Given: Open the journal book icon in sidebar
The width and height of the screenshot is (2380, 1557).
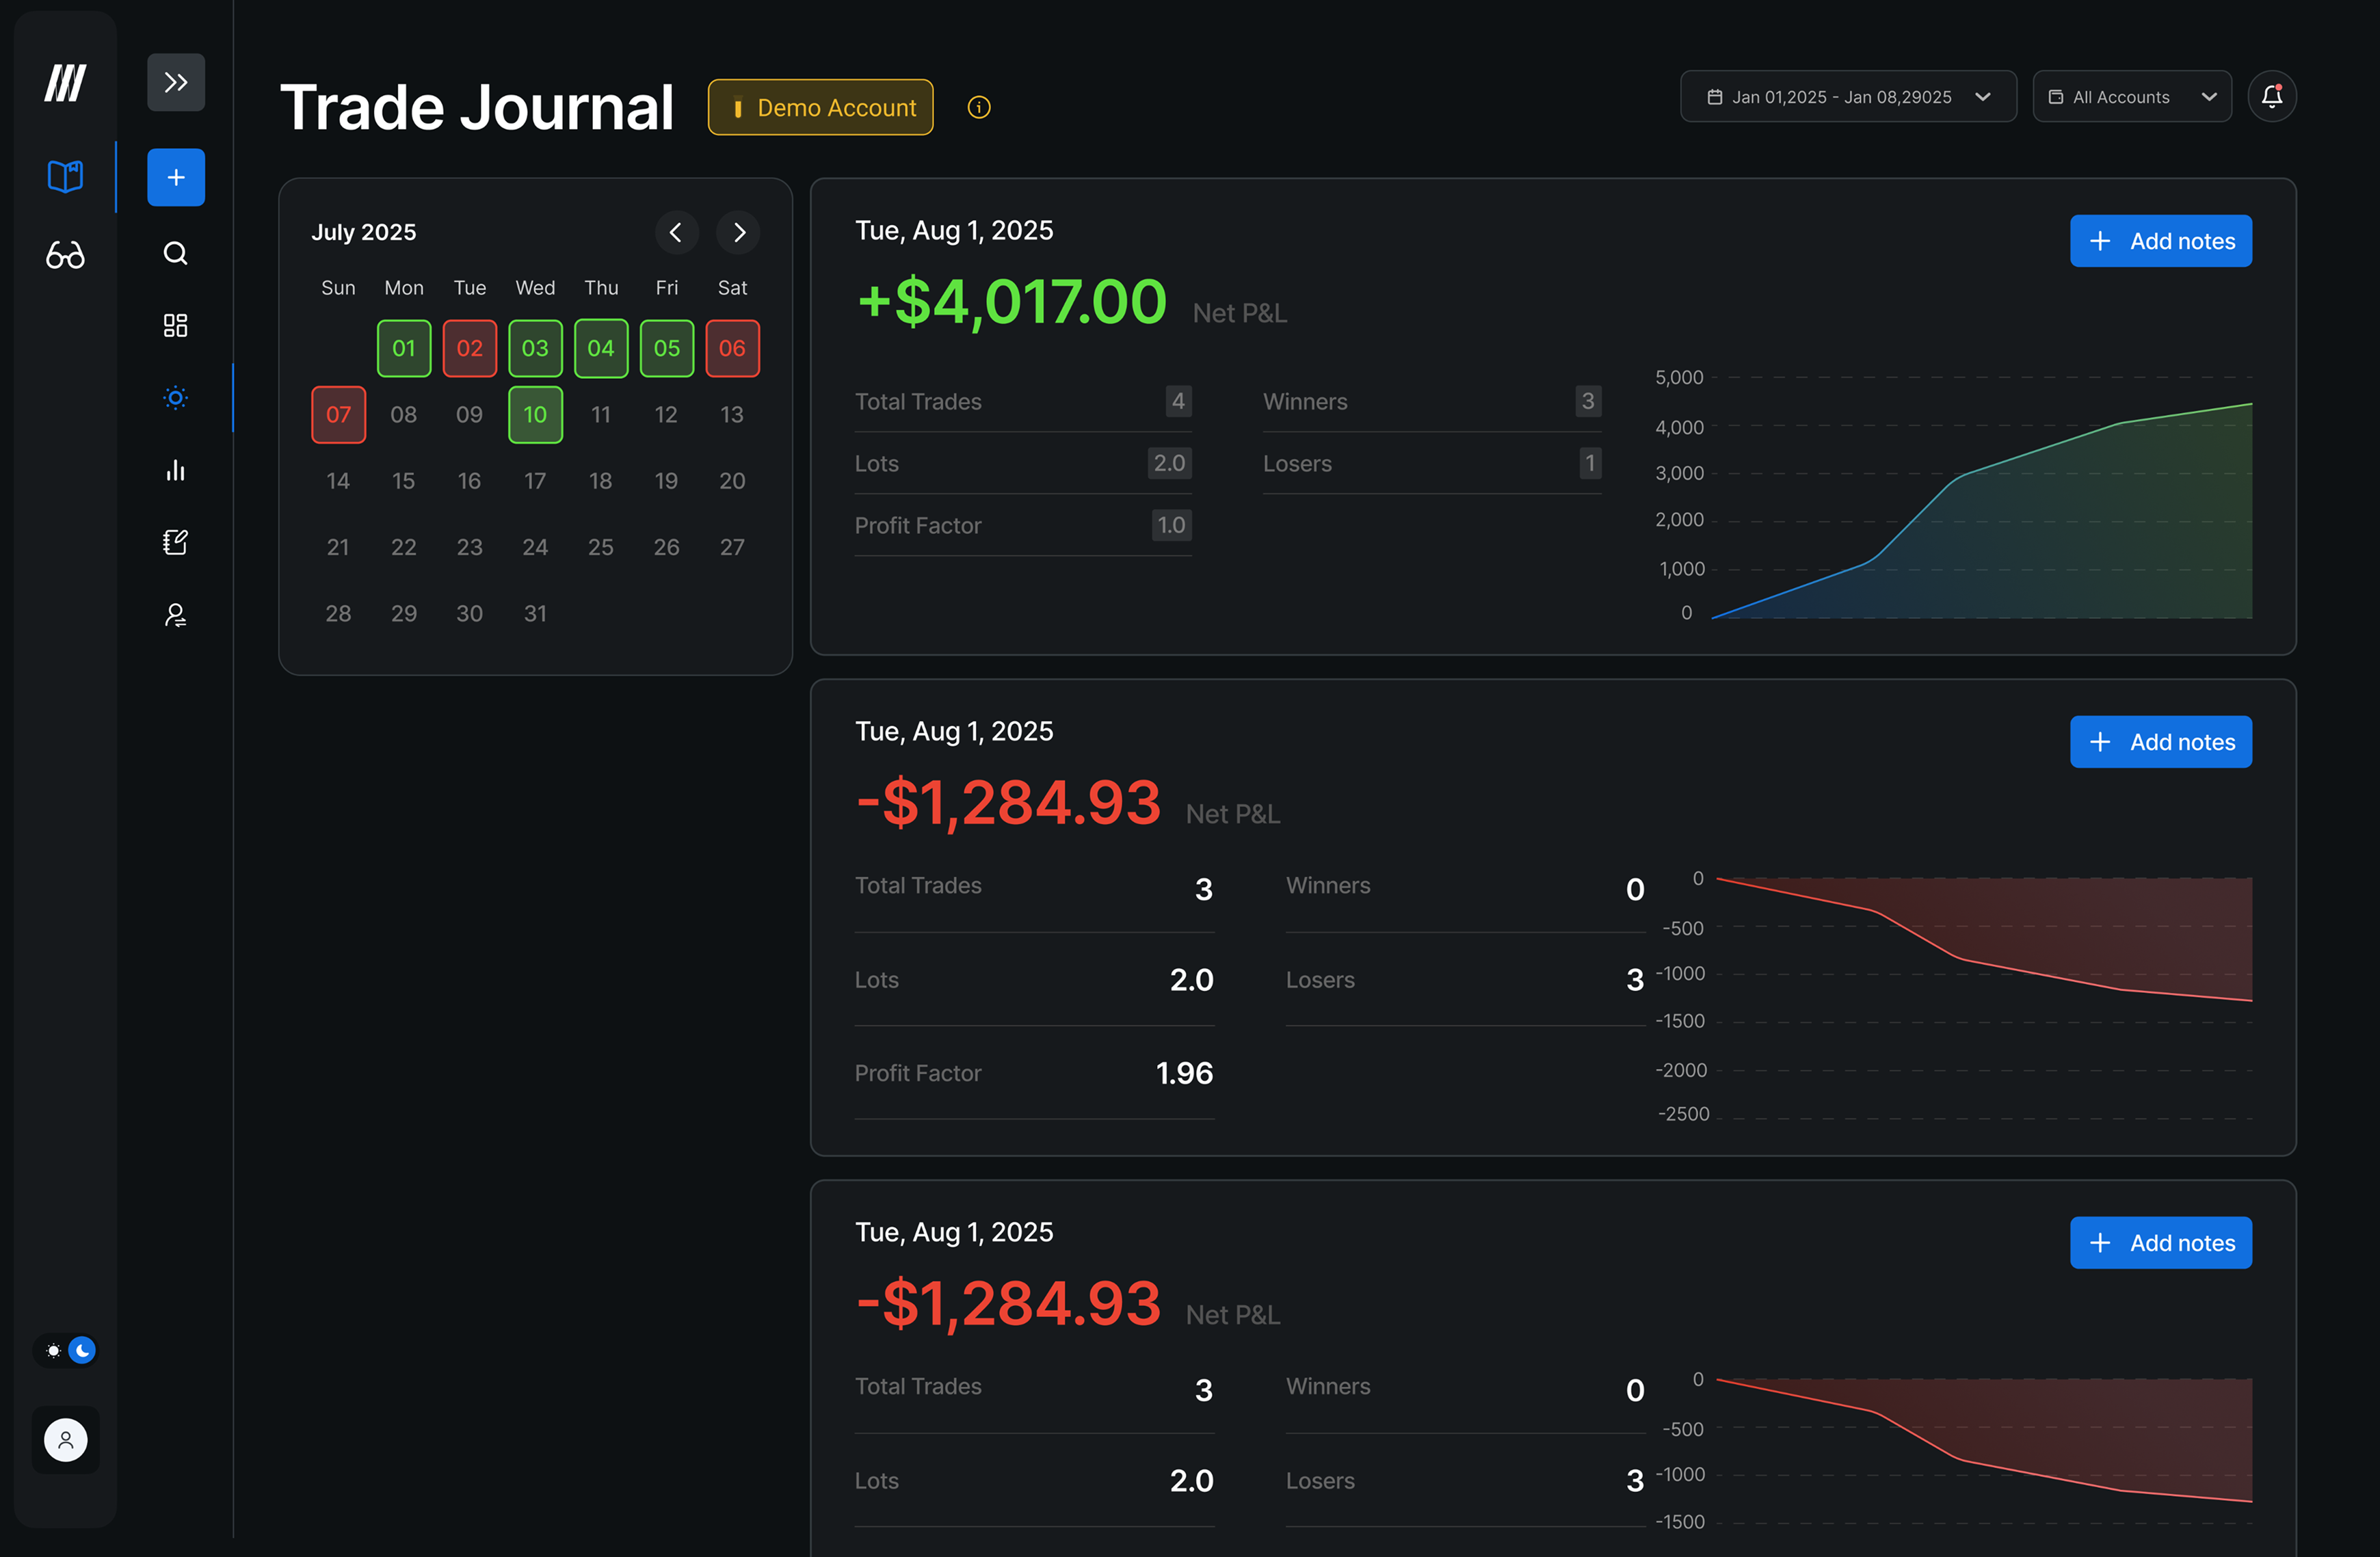Looking at the screenshot, I should point(65,177).
